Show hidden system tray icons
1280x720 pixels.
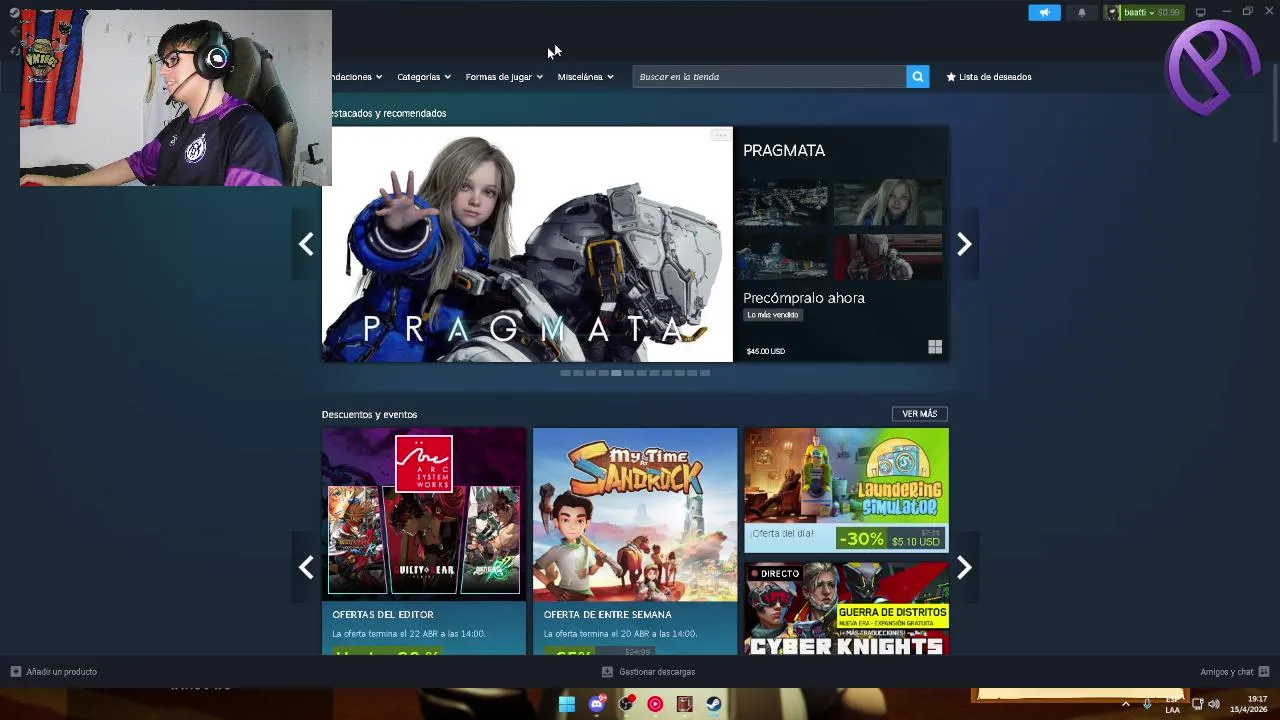1125,704
